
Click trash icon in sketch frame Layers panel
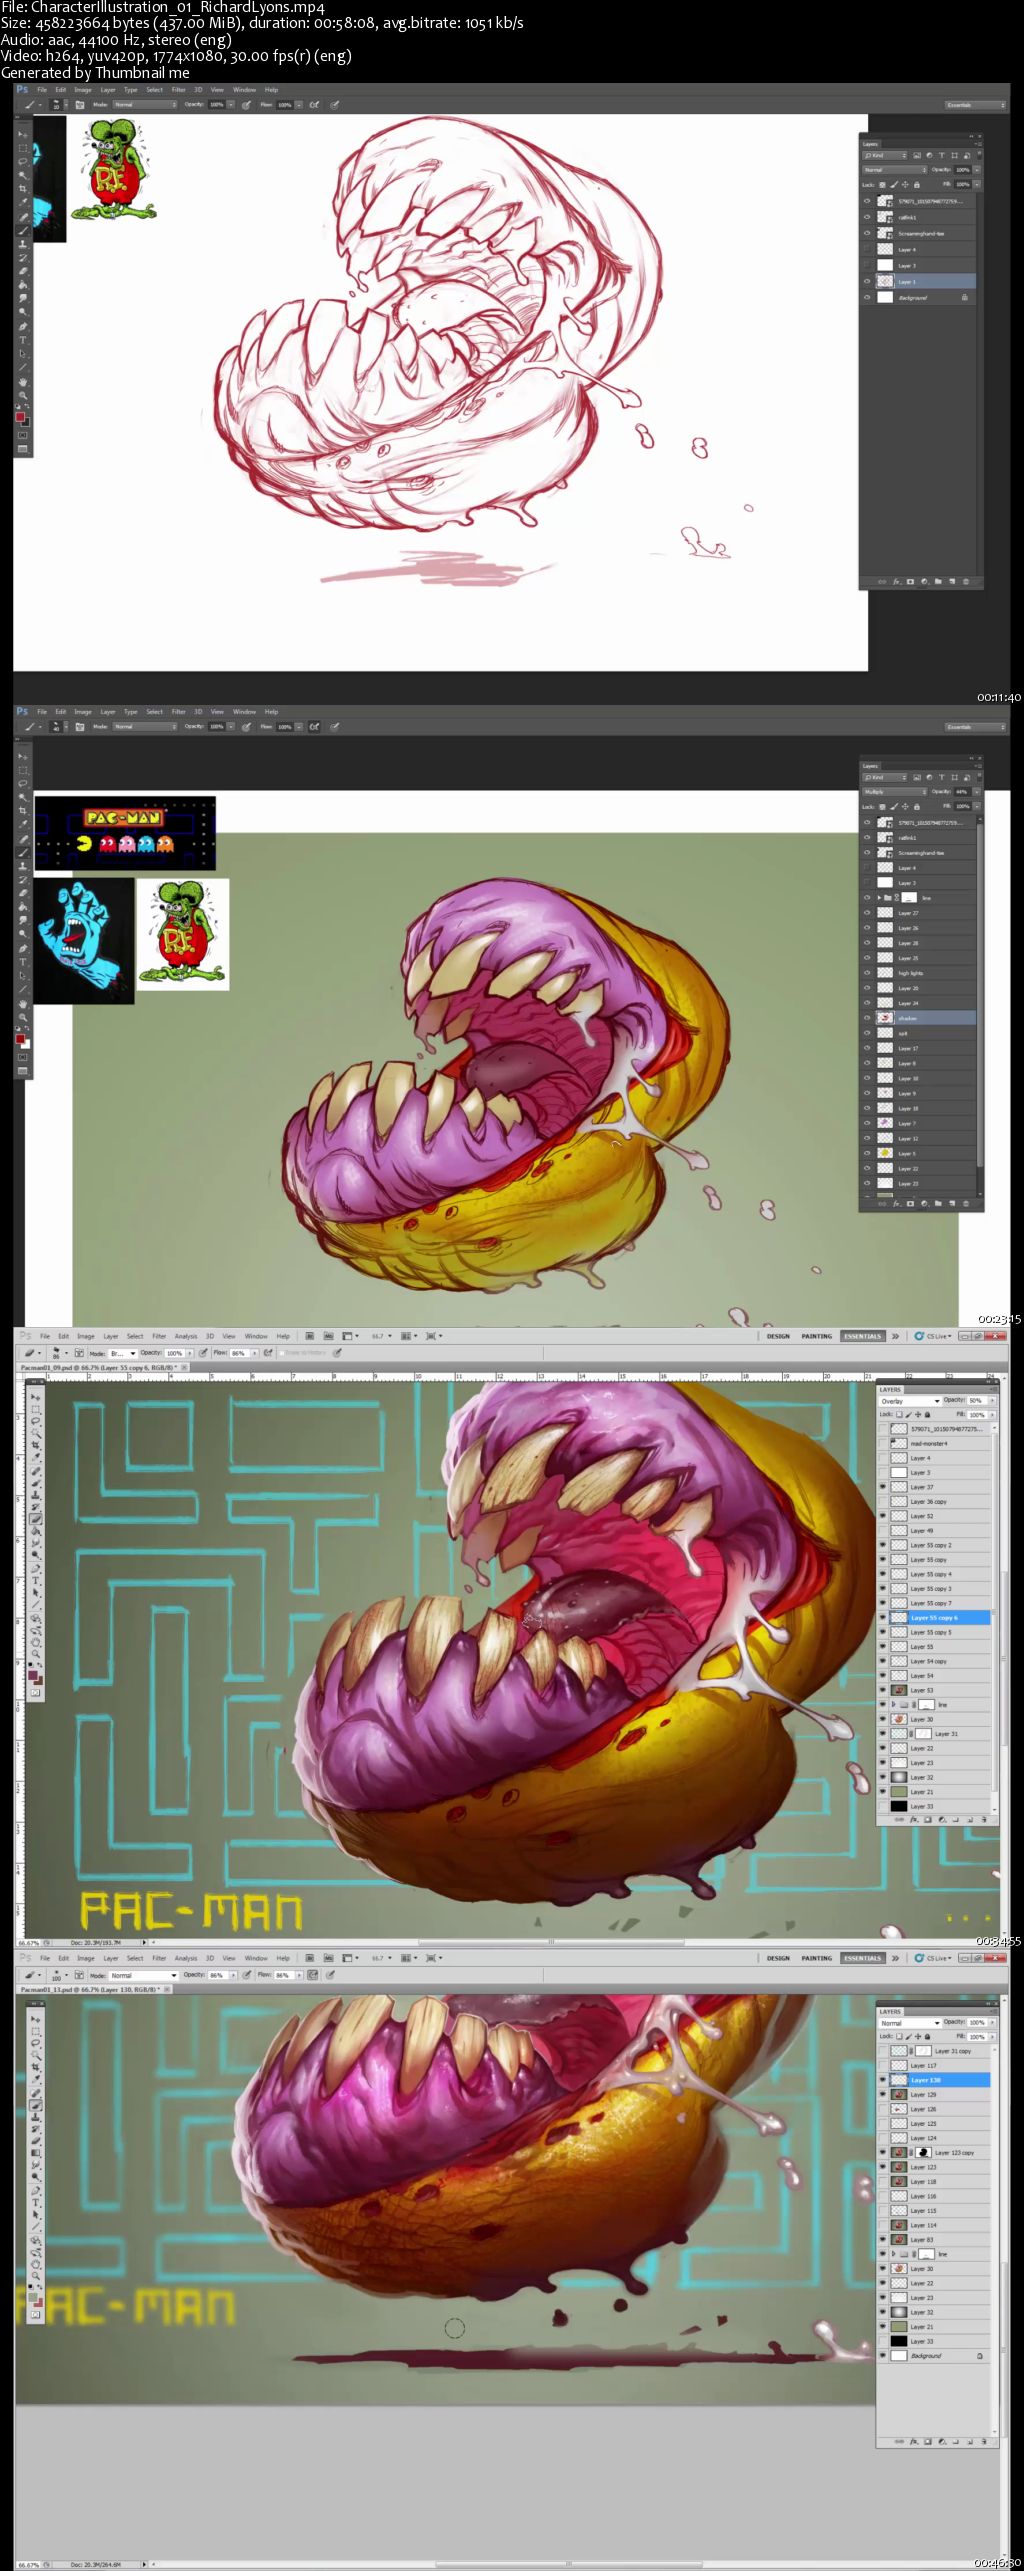(965, 581)
